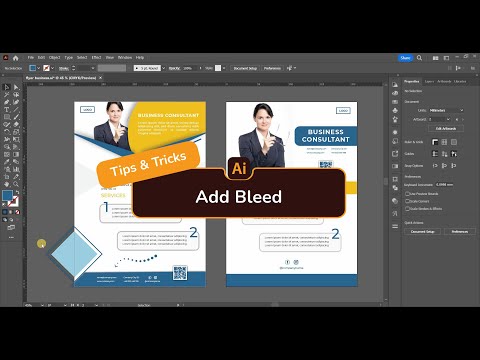The height and width of the screenshot is (360, 480).
Task: Click the blue Fill swatch in toolbar
Action: click(7, 196)
